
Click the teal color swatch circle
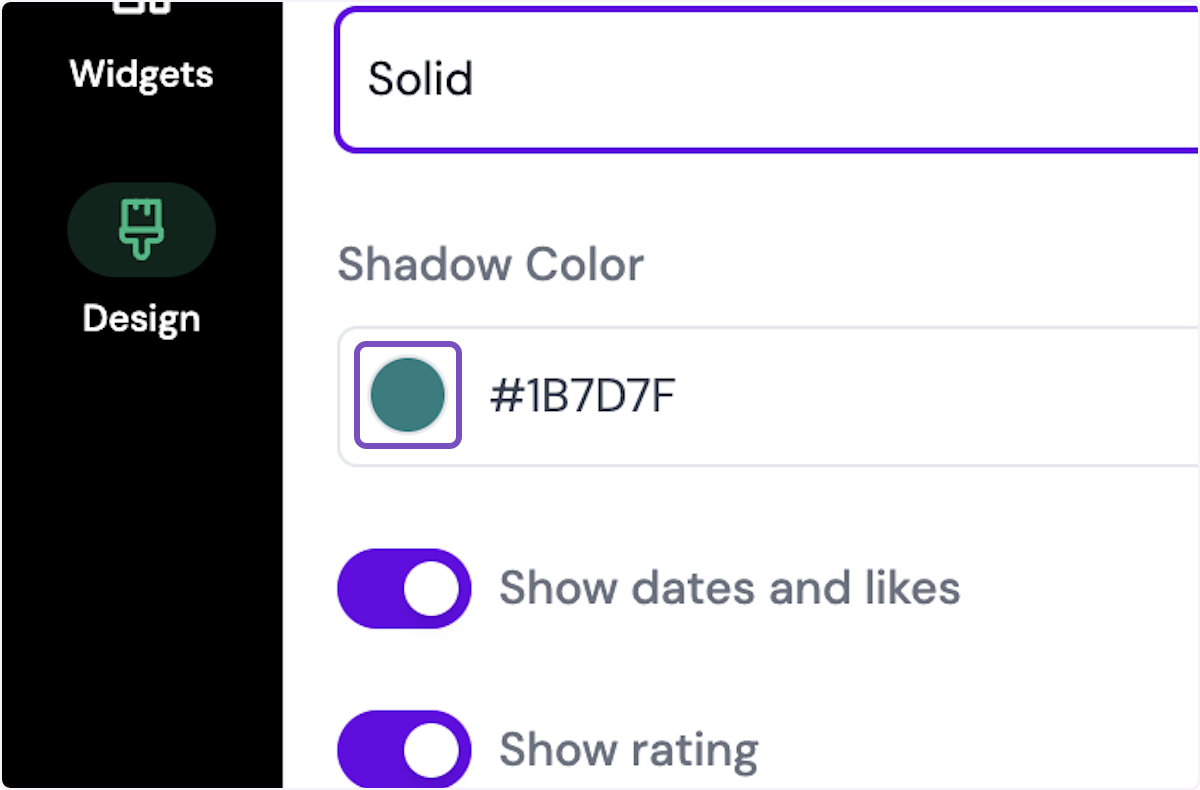click(x=407, y=395)
